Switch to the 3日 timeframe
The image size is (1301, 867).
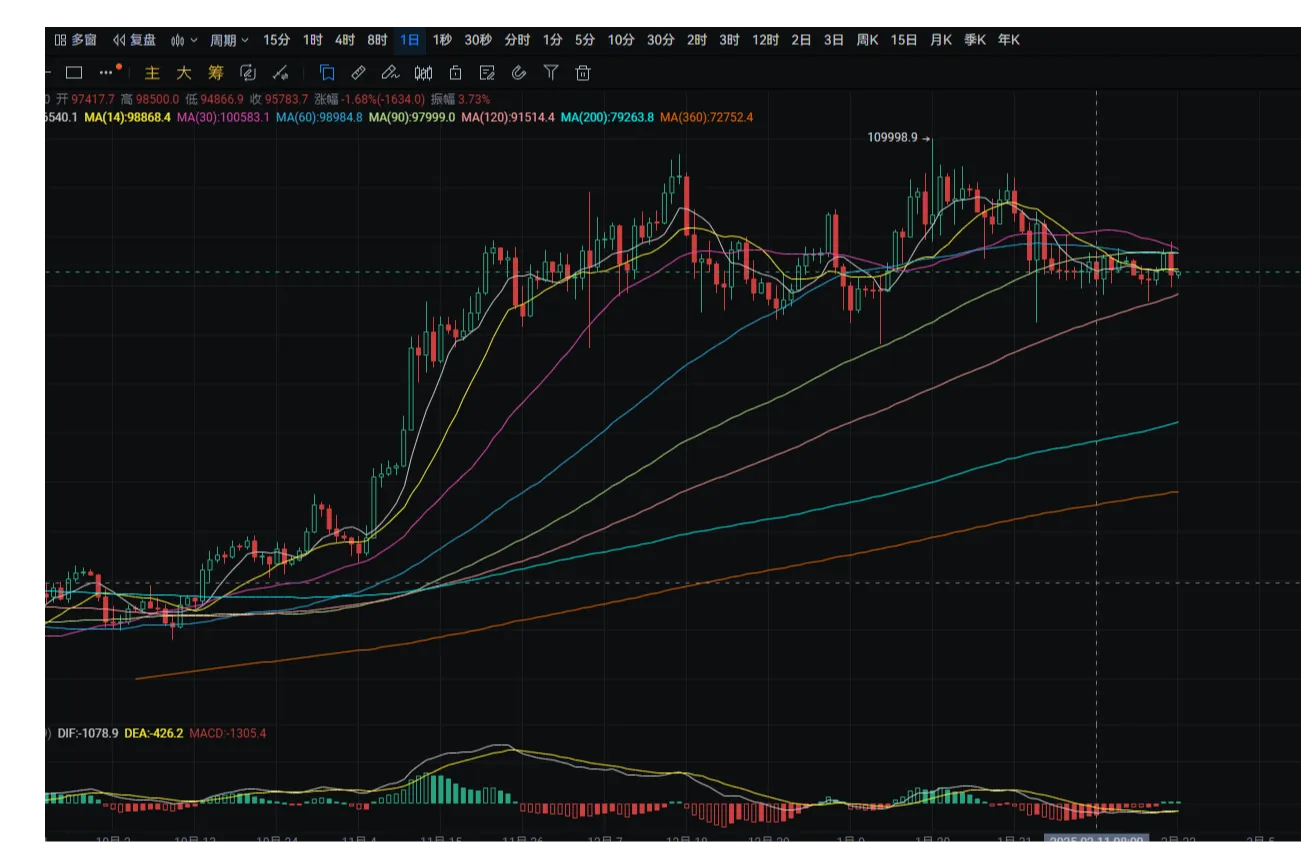tap(833, 40)
